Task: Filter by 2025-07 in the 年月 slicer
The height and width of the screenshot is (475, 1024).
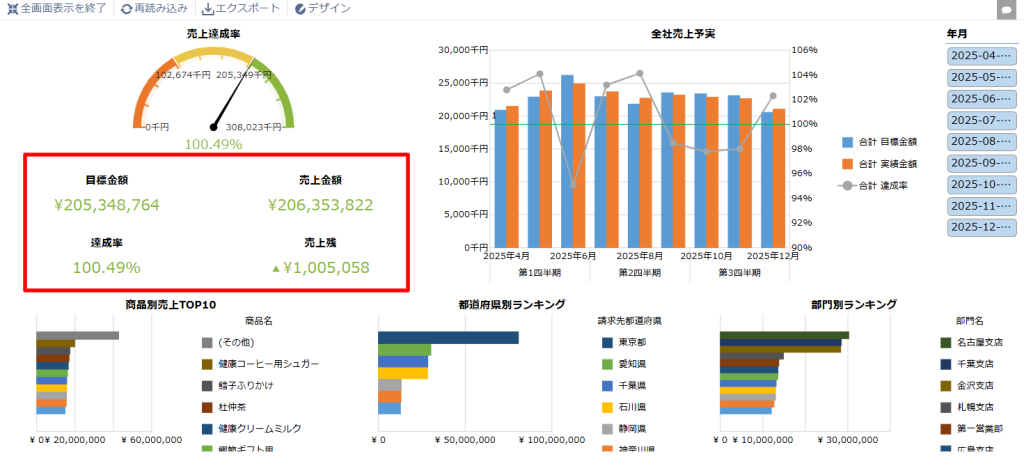Action: (982, 120)
